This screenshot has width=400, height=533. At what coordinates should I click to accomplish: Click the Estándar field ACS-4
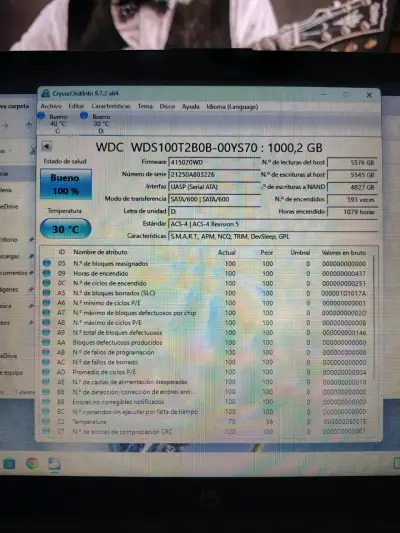pos(273,224)
